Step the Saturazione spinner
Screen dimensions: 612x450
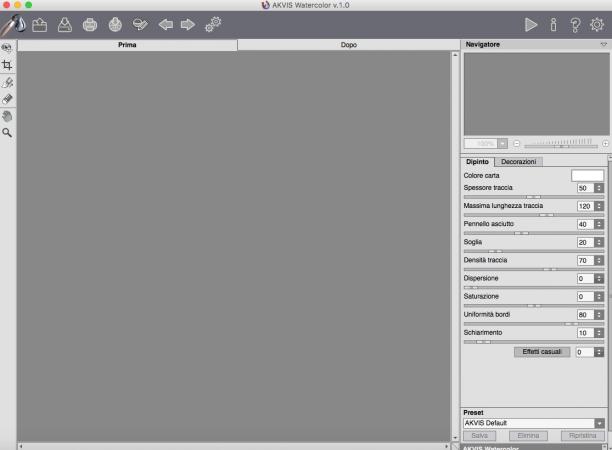599,297
